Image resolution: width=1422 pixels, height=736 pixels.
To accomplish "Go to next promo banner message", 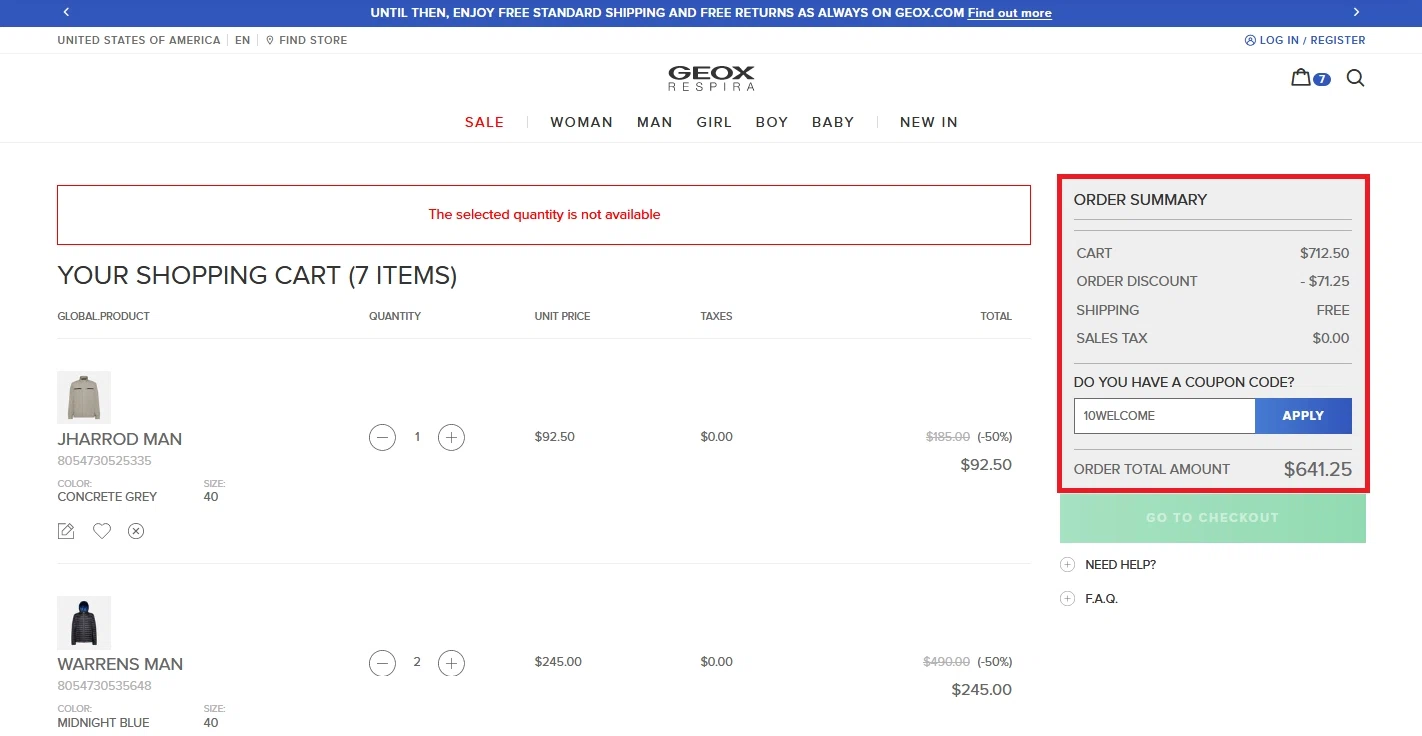I will (1356, 12).
